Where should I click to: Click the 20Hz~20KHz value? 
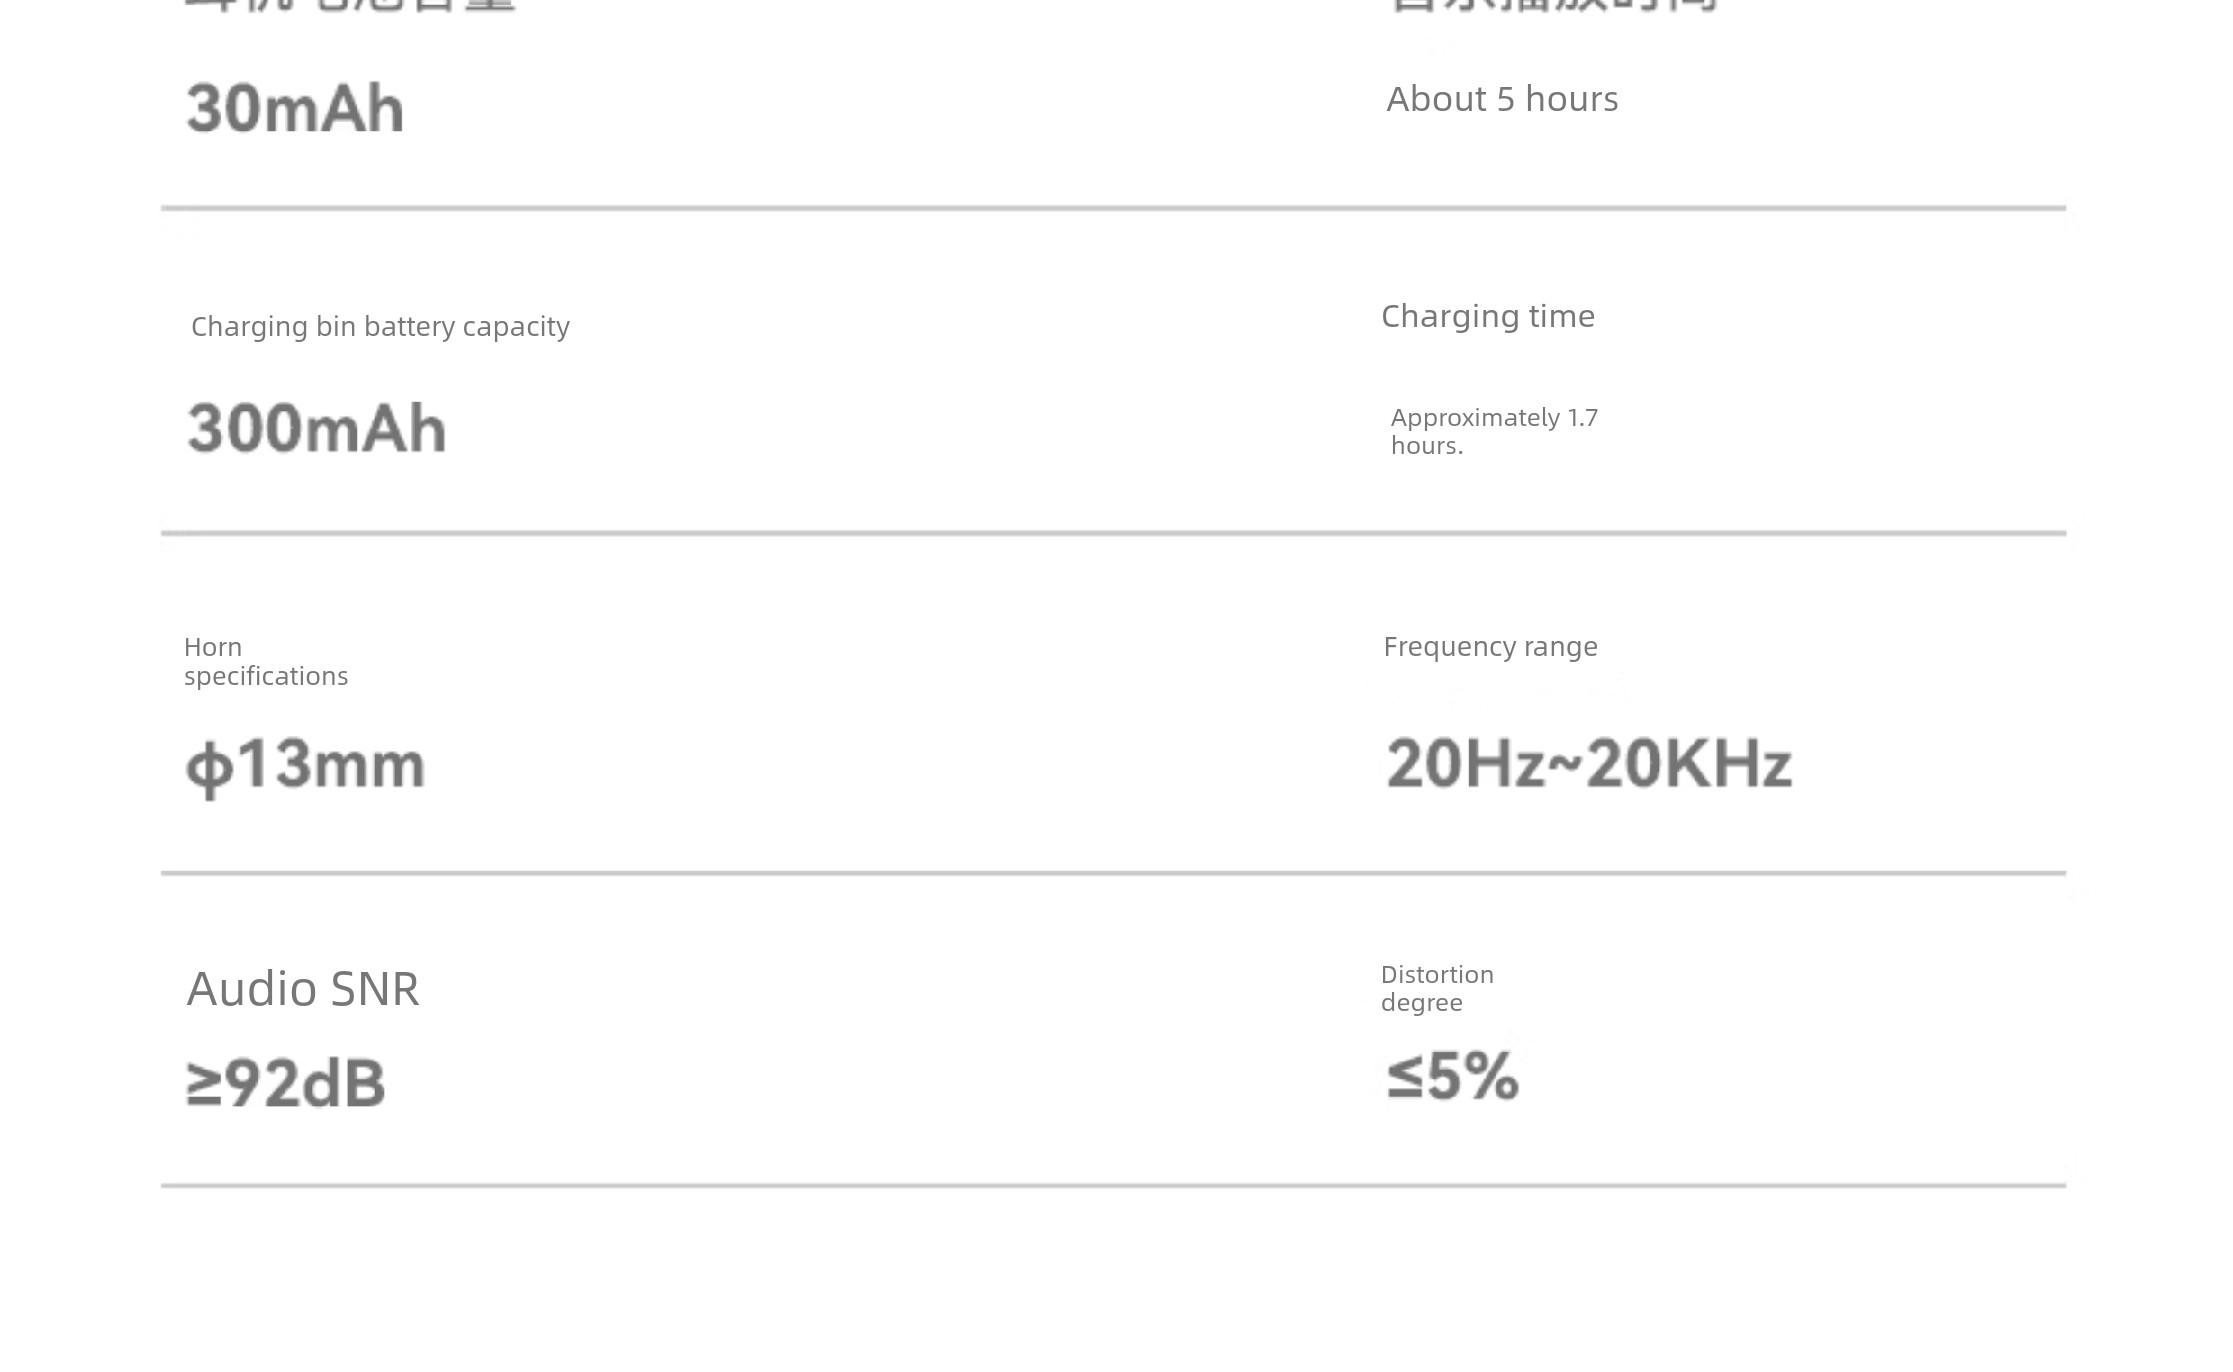coord(1588,764)
